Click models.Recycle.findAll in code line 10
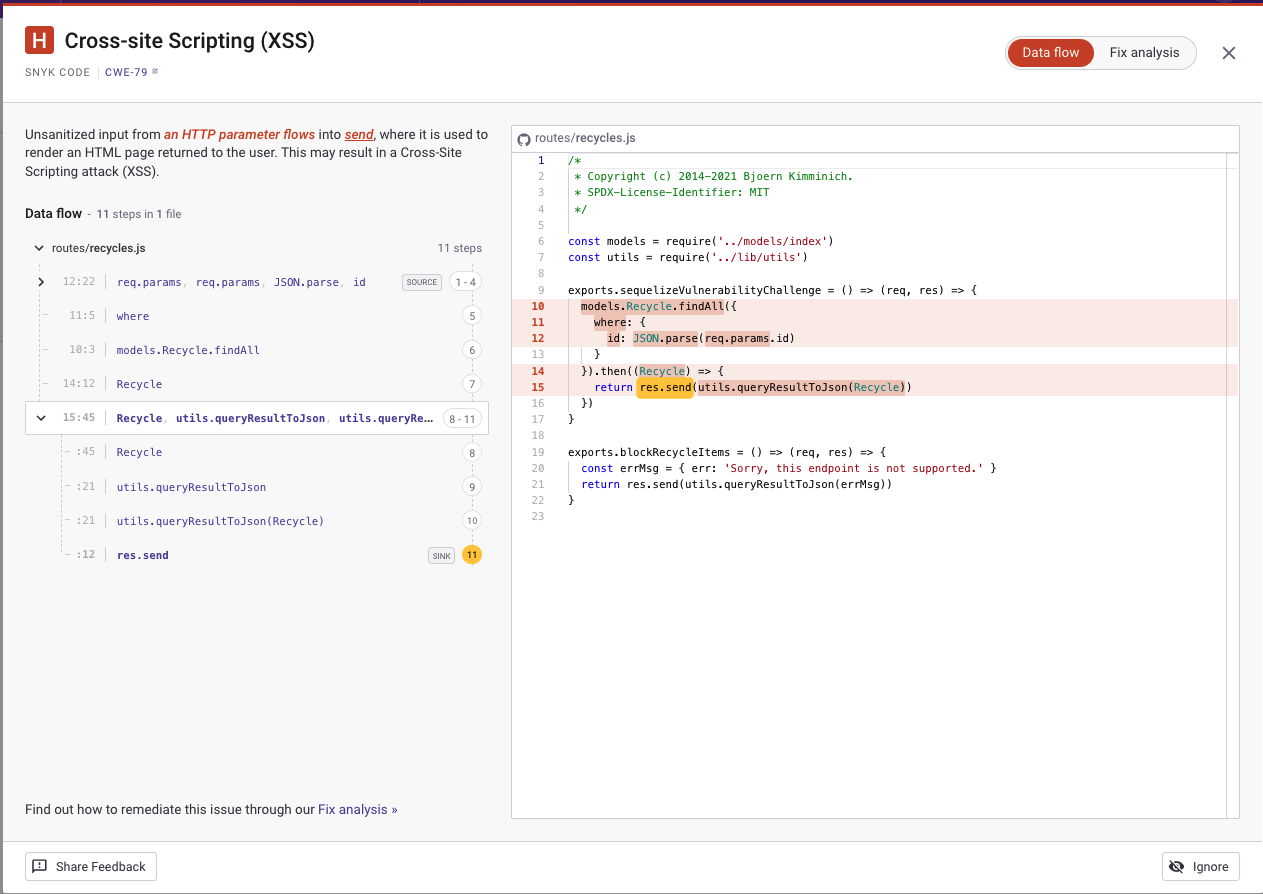Image resolution: width=1263 pixels, height=894 pixels. [652, 306]
